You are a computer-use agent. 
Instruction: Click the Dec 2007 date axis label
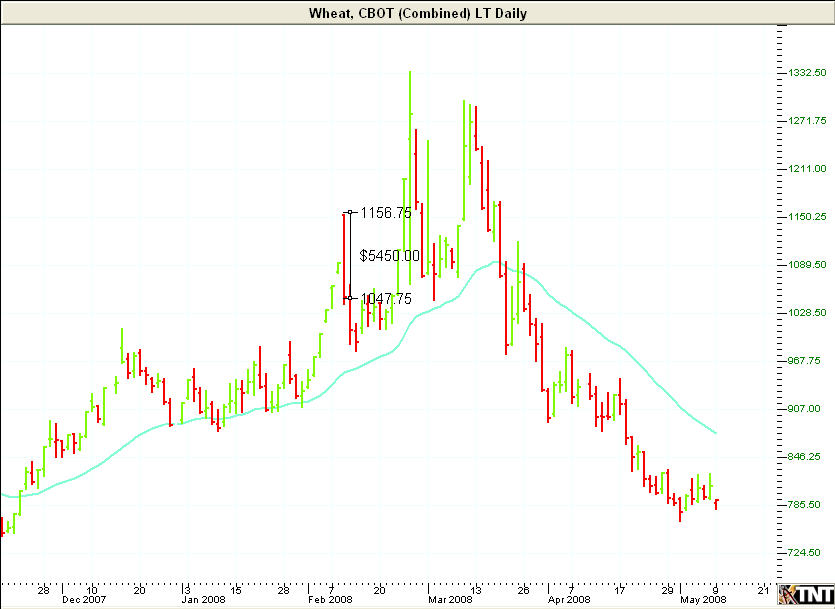tap(84, 599)
